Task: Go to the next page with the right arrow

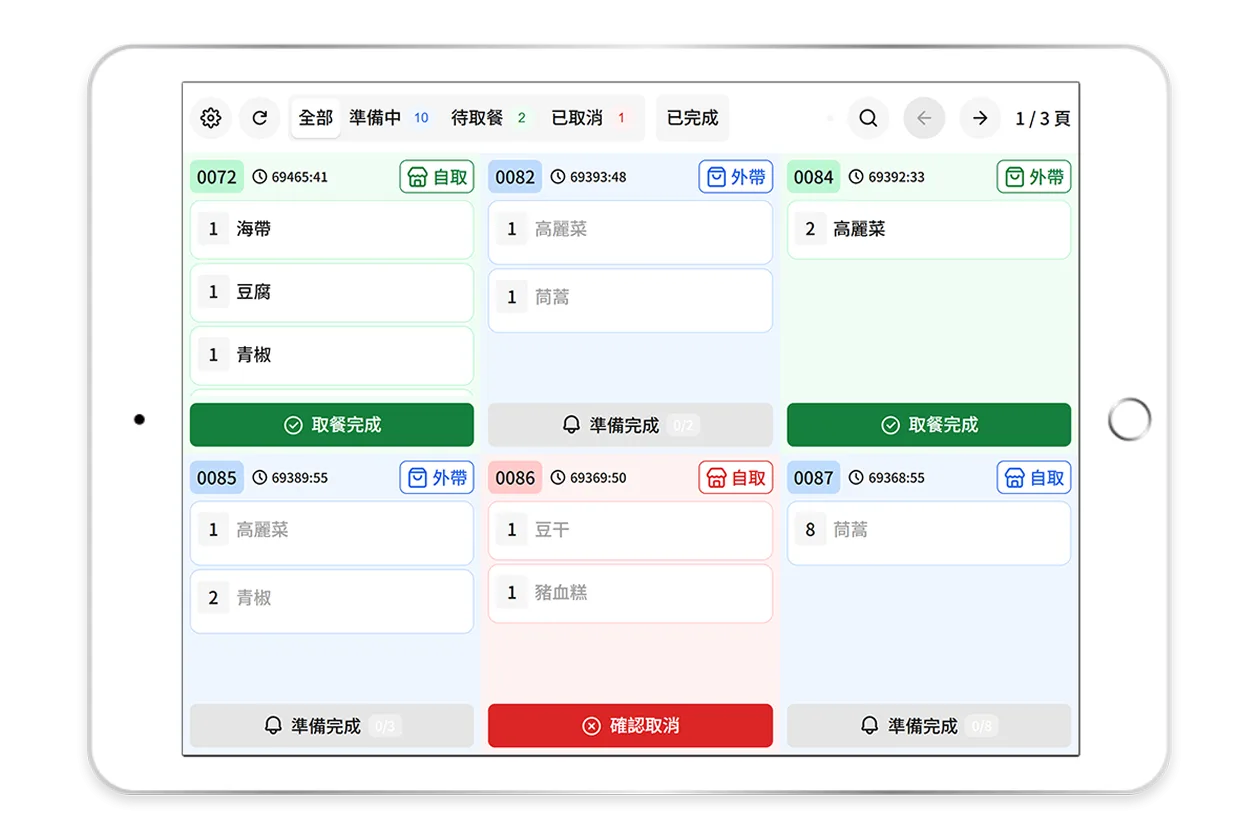Action: pos(980,118)
